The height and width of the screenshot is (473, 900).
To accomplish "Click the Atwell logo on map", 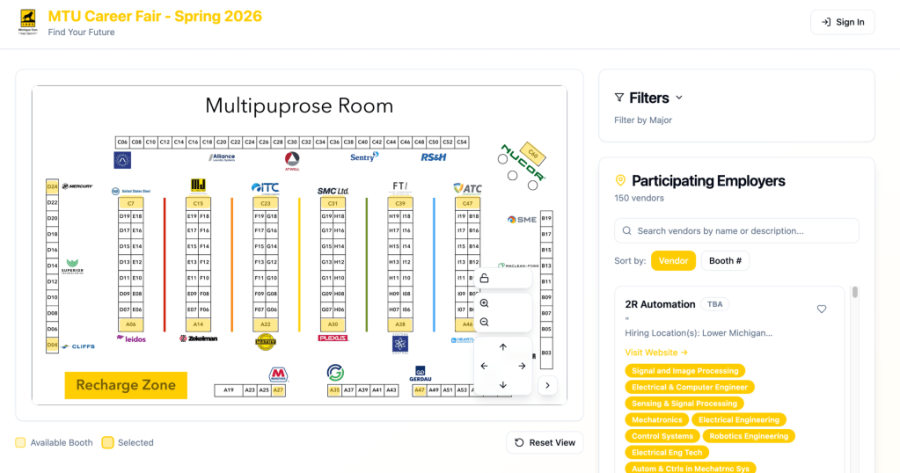I will point(292,161).
